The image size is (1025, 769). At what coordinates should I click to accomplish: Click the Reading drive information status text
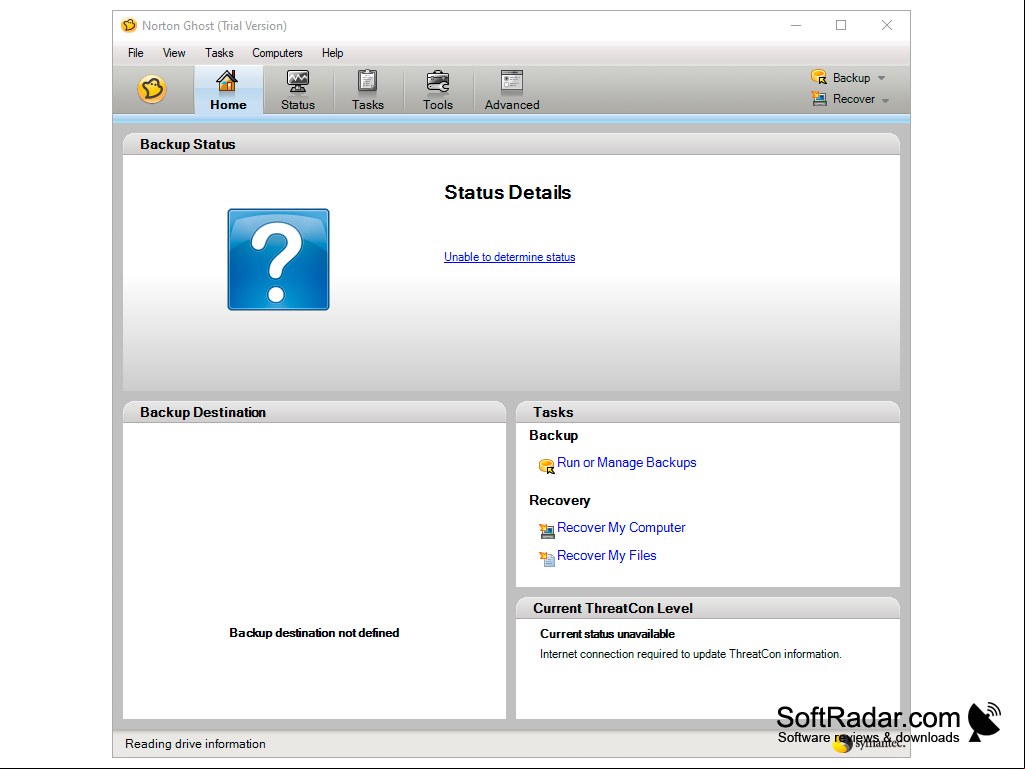coord(195,743)
